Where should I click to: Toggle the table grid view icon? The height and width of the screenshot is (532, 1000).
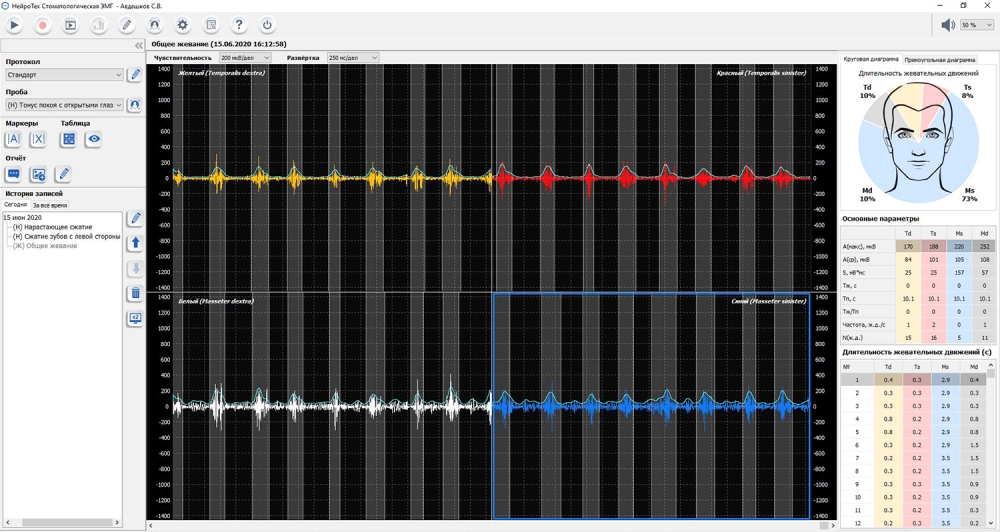[68, 140]
